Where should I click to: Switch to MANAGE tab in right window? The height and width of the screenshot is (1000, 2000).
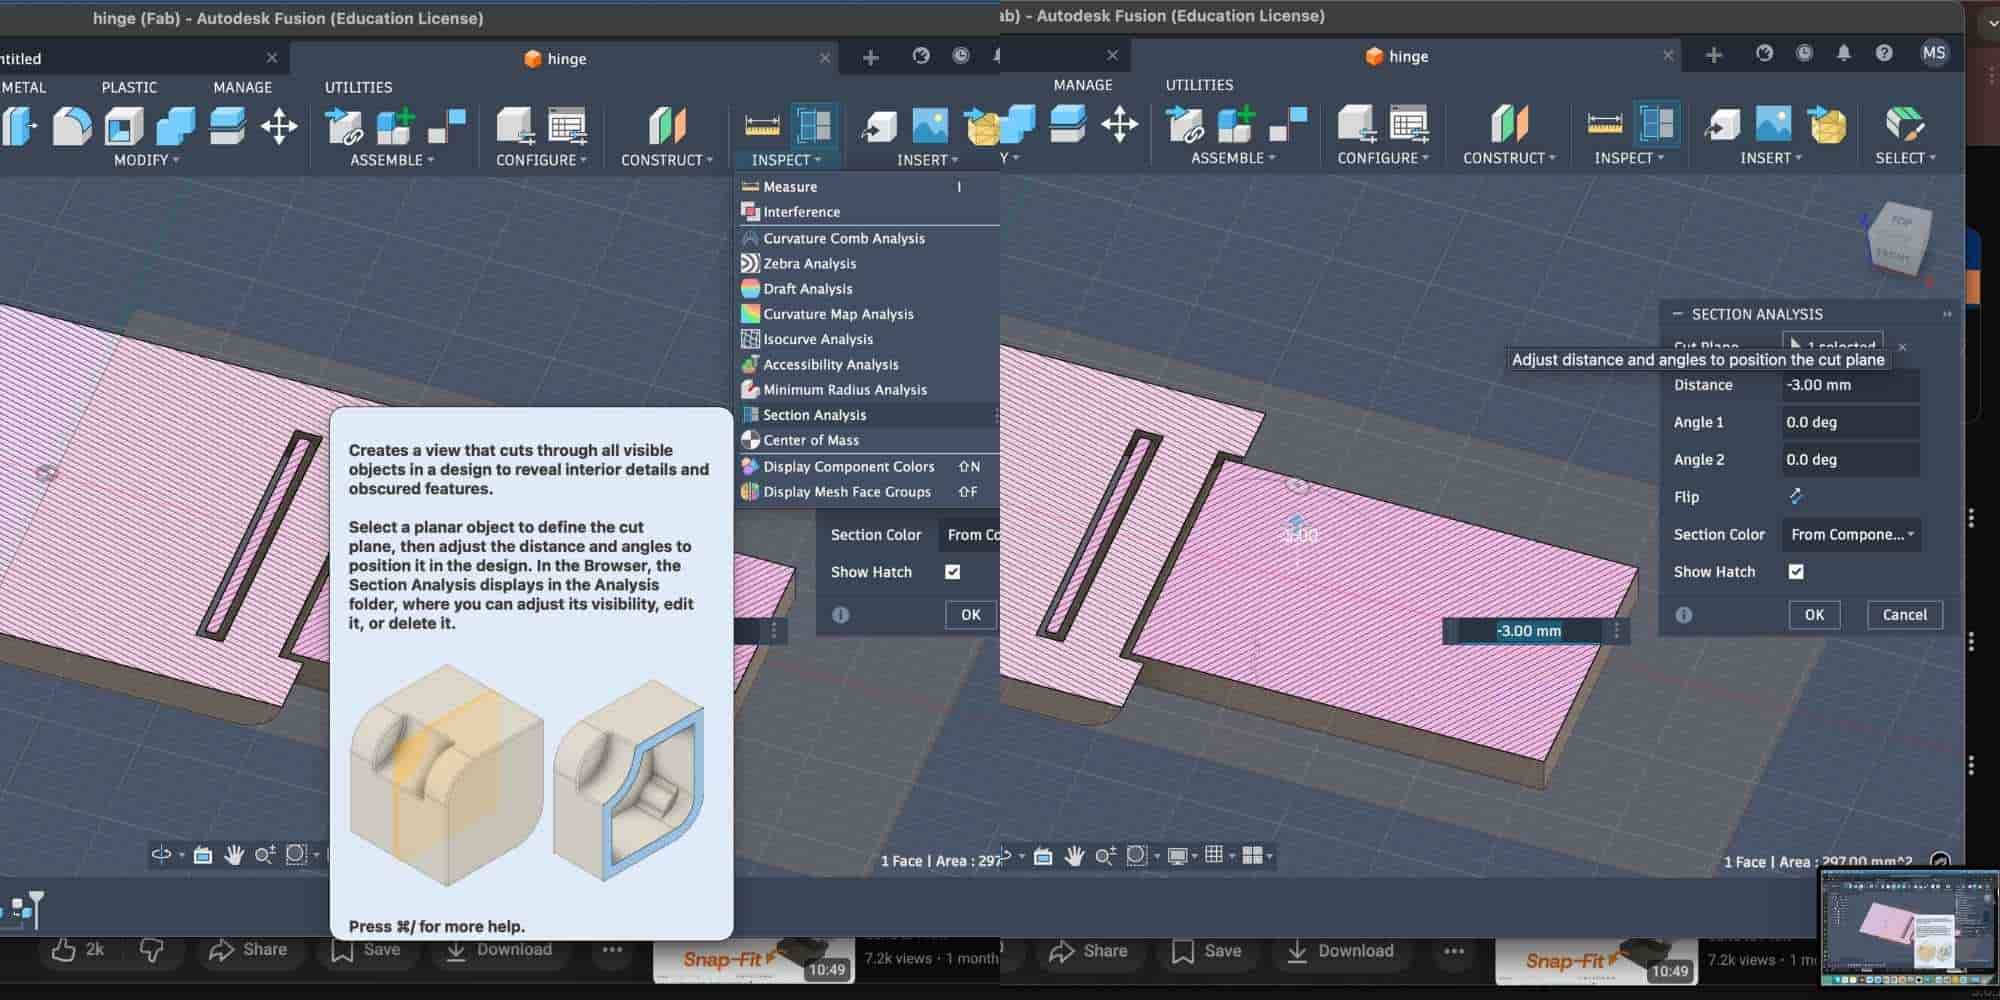[x=1083, y=85]
